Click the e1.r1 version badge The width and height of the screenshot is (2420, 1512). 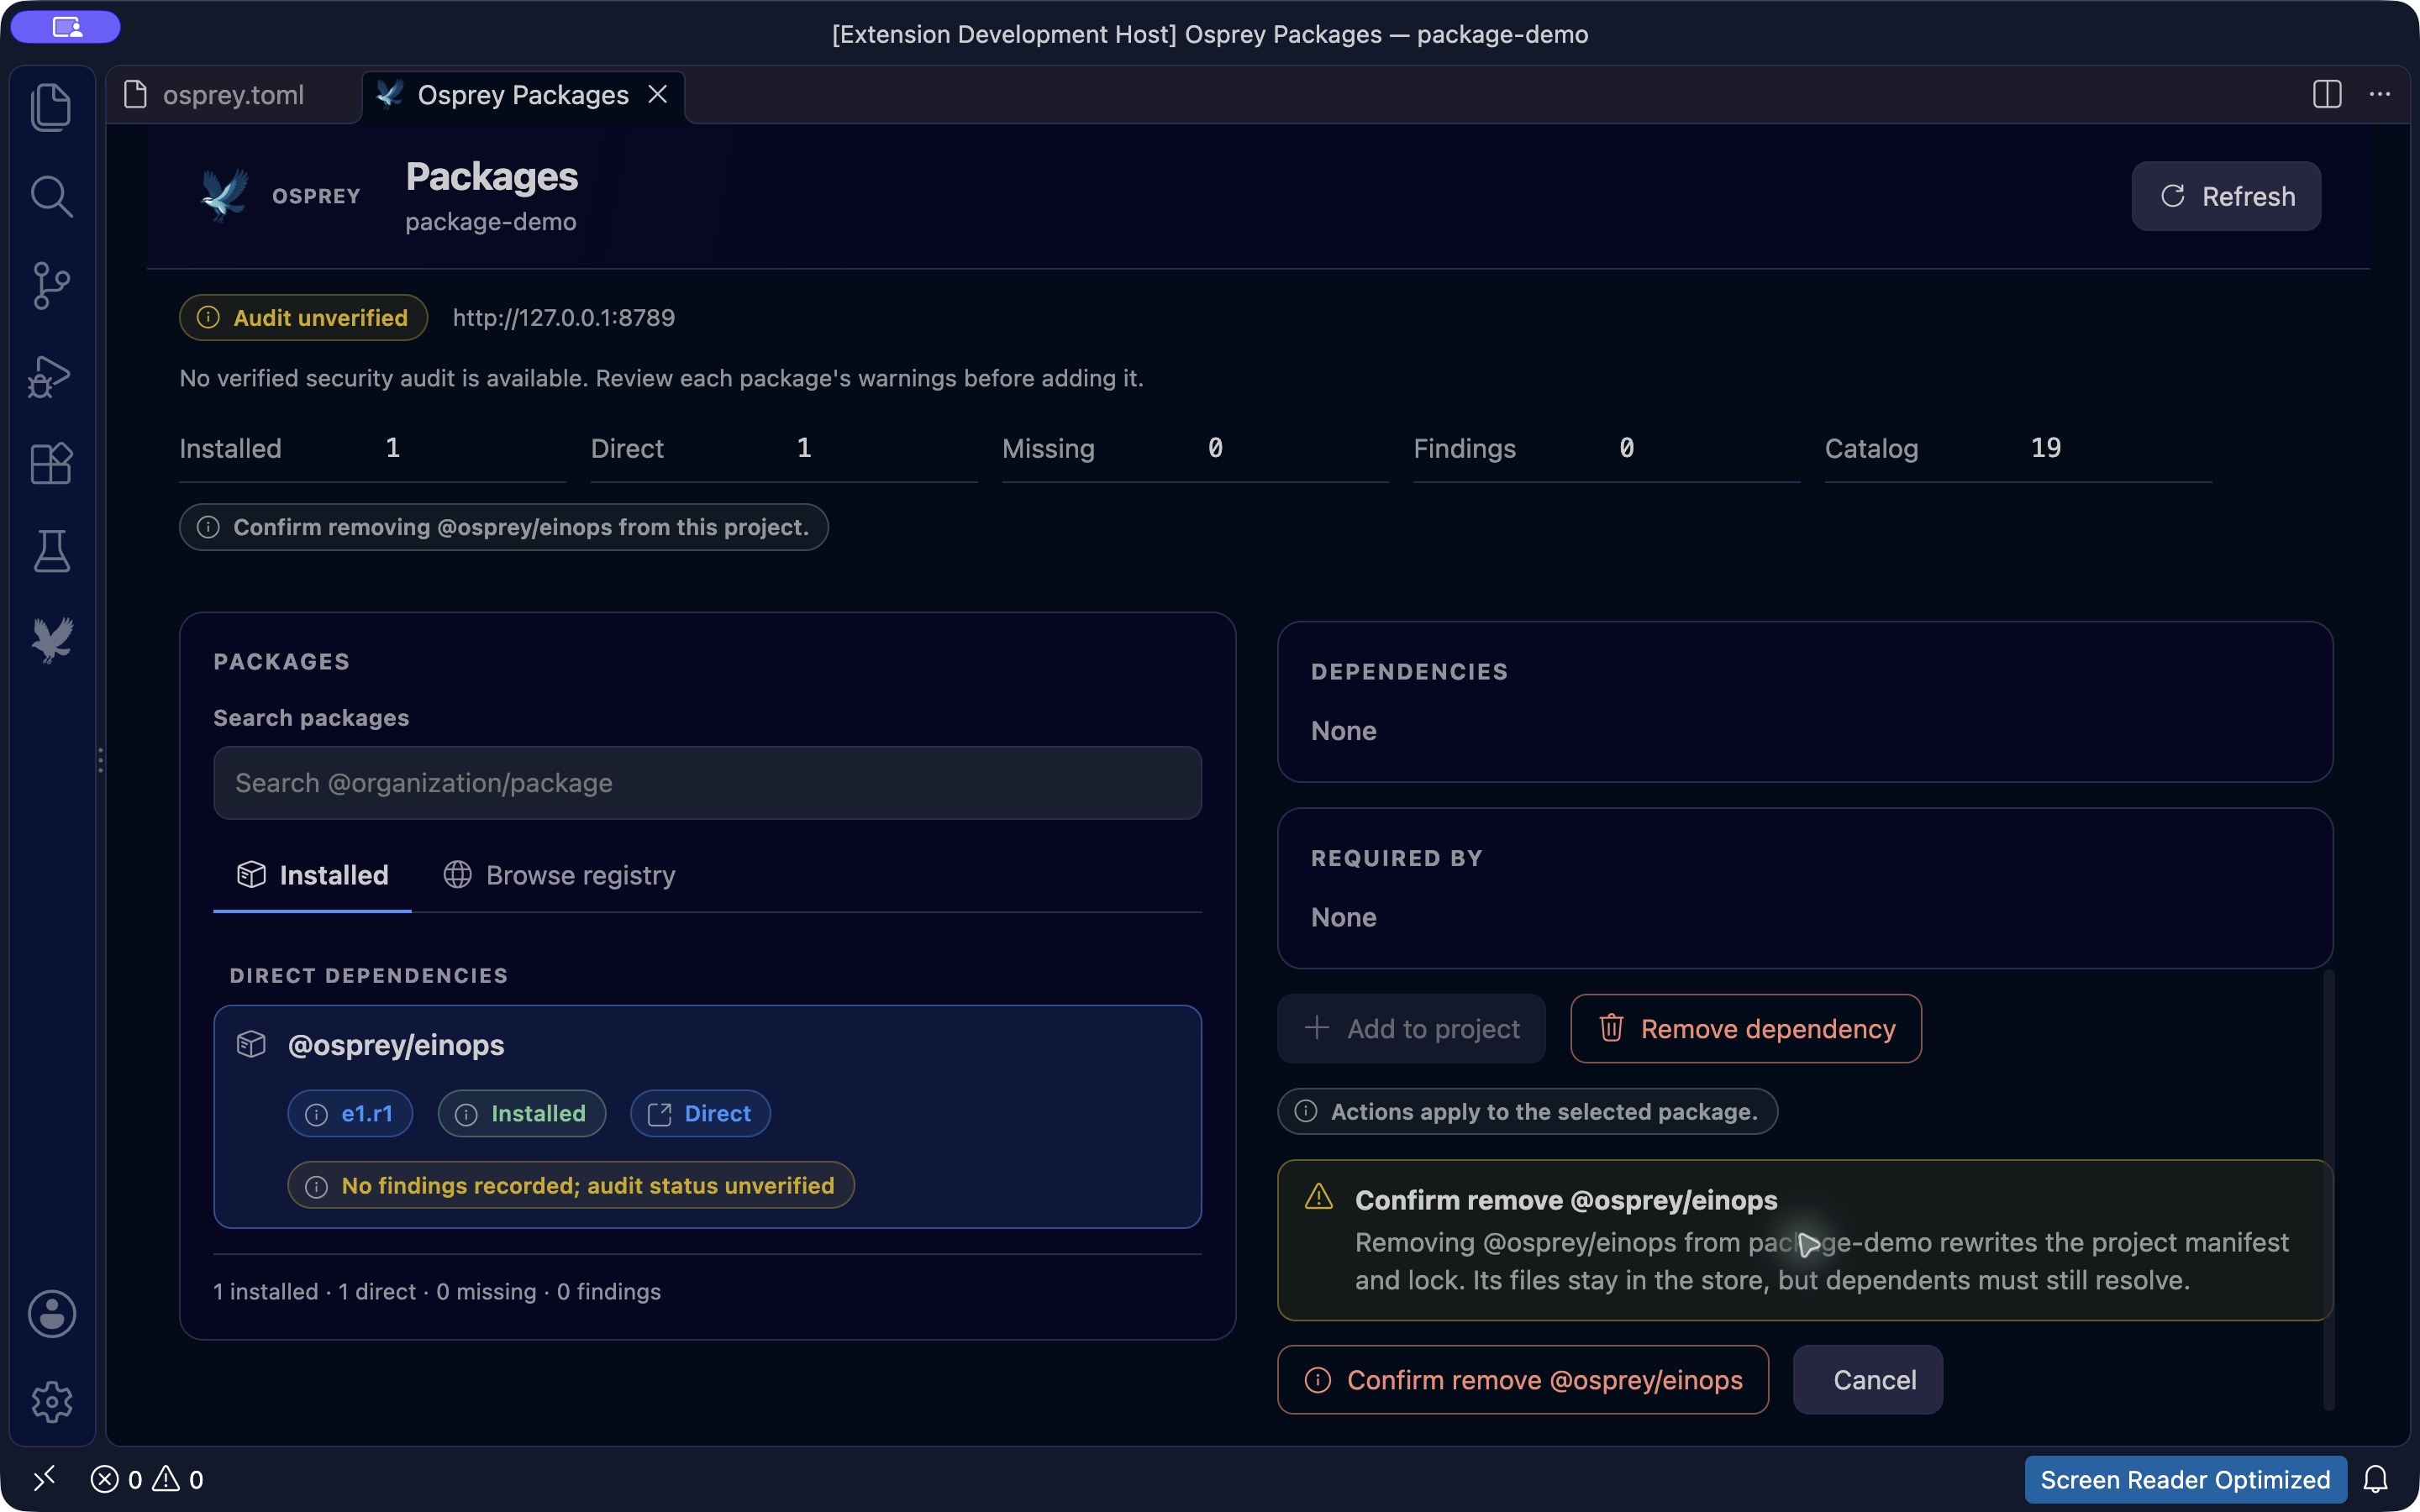click(350, 1114)
